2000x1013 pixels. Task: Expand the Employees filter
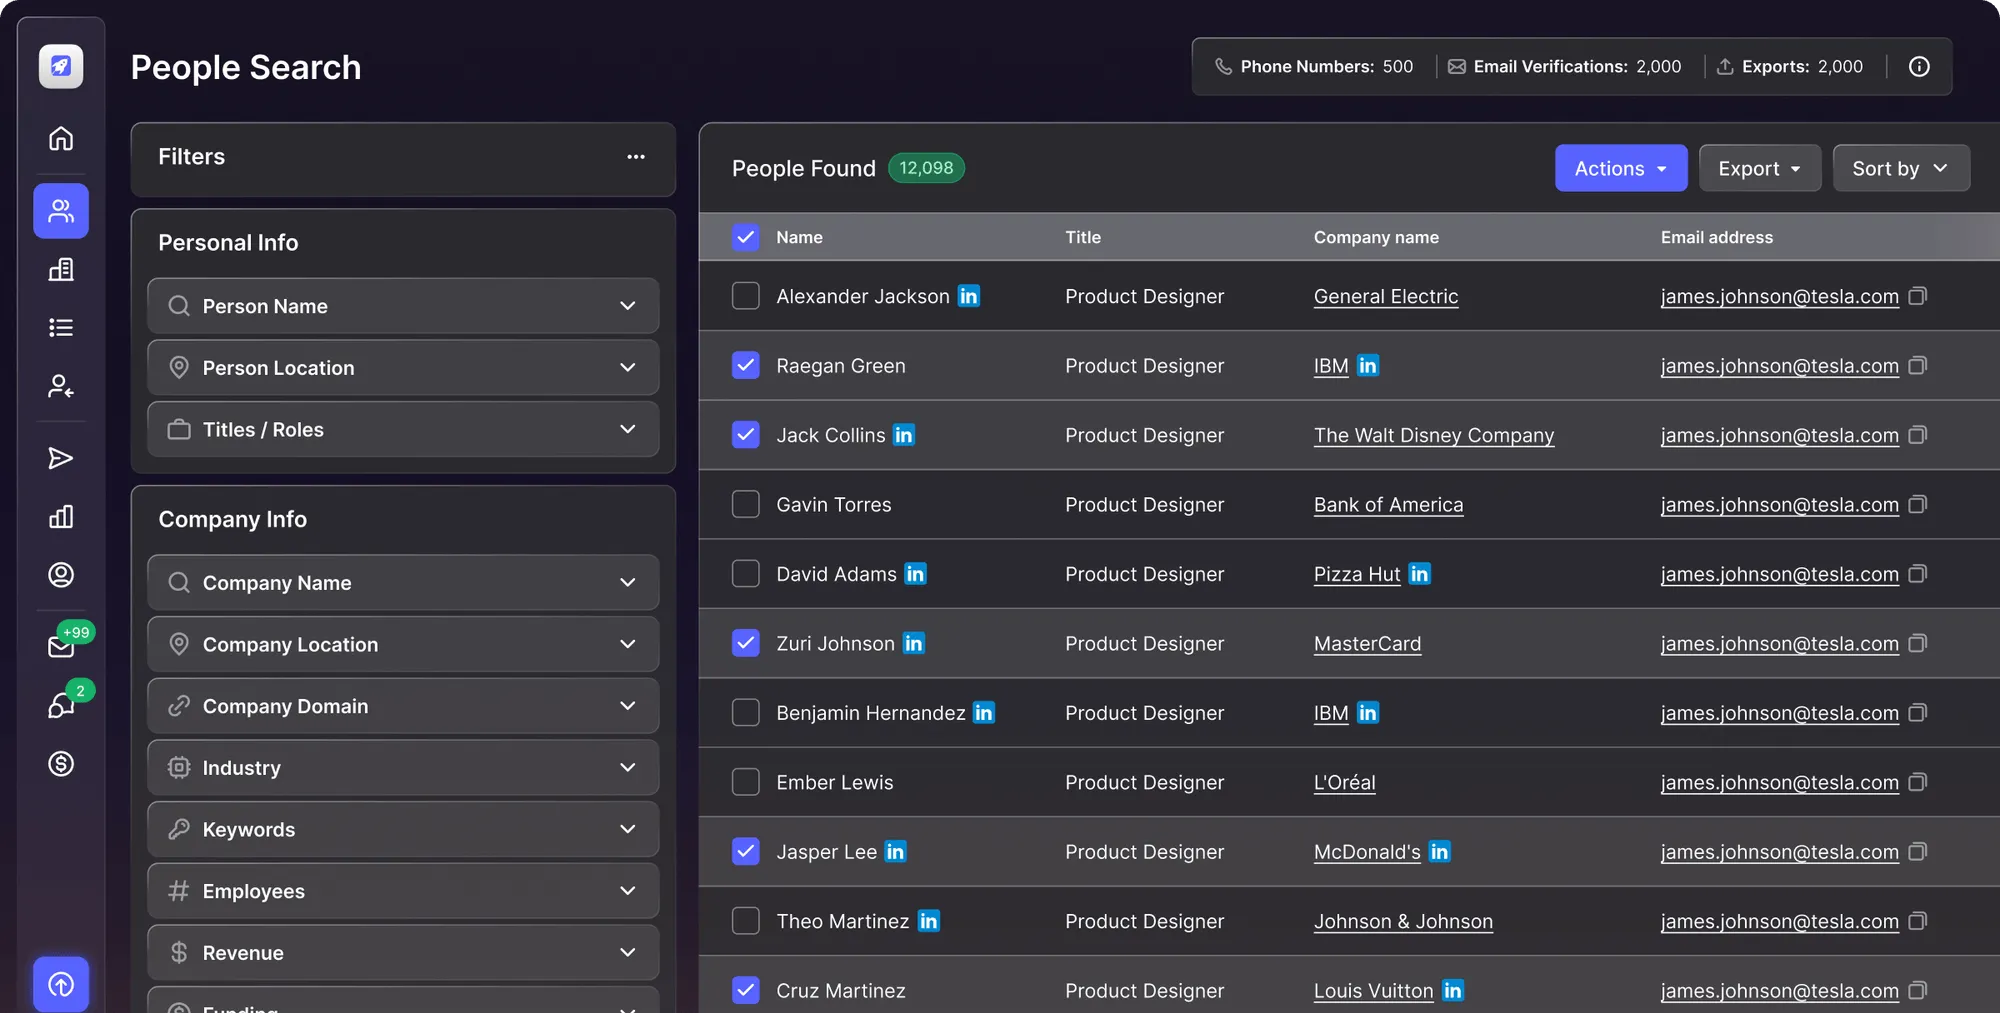coord(403,892)
